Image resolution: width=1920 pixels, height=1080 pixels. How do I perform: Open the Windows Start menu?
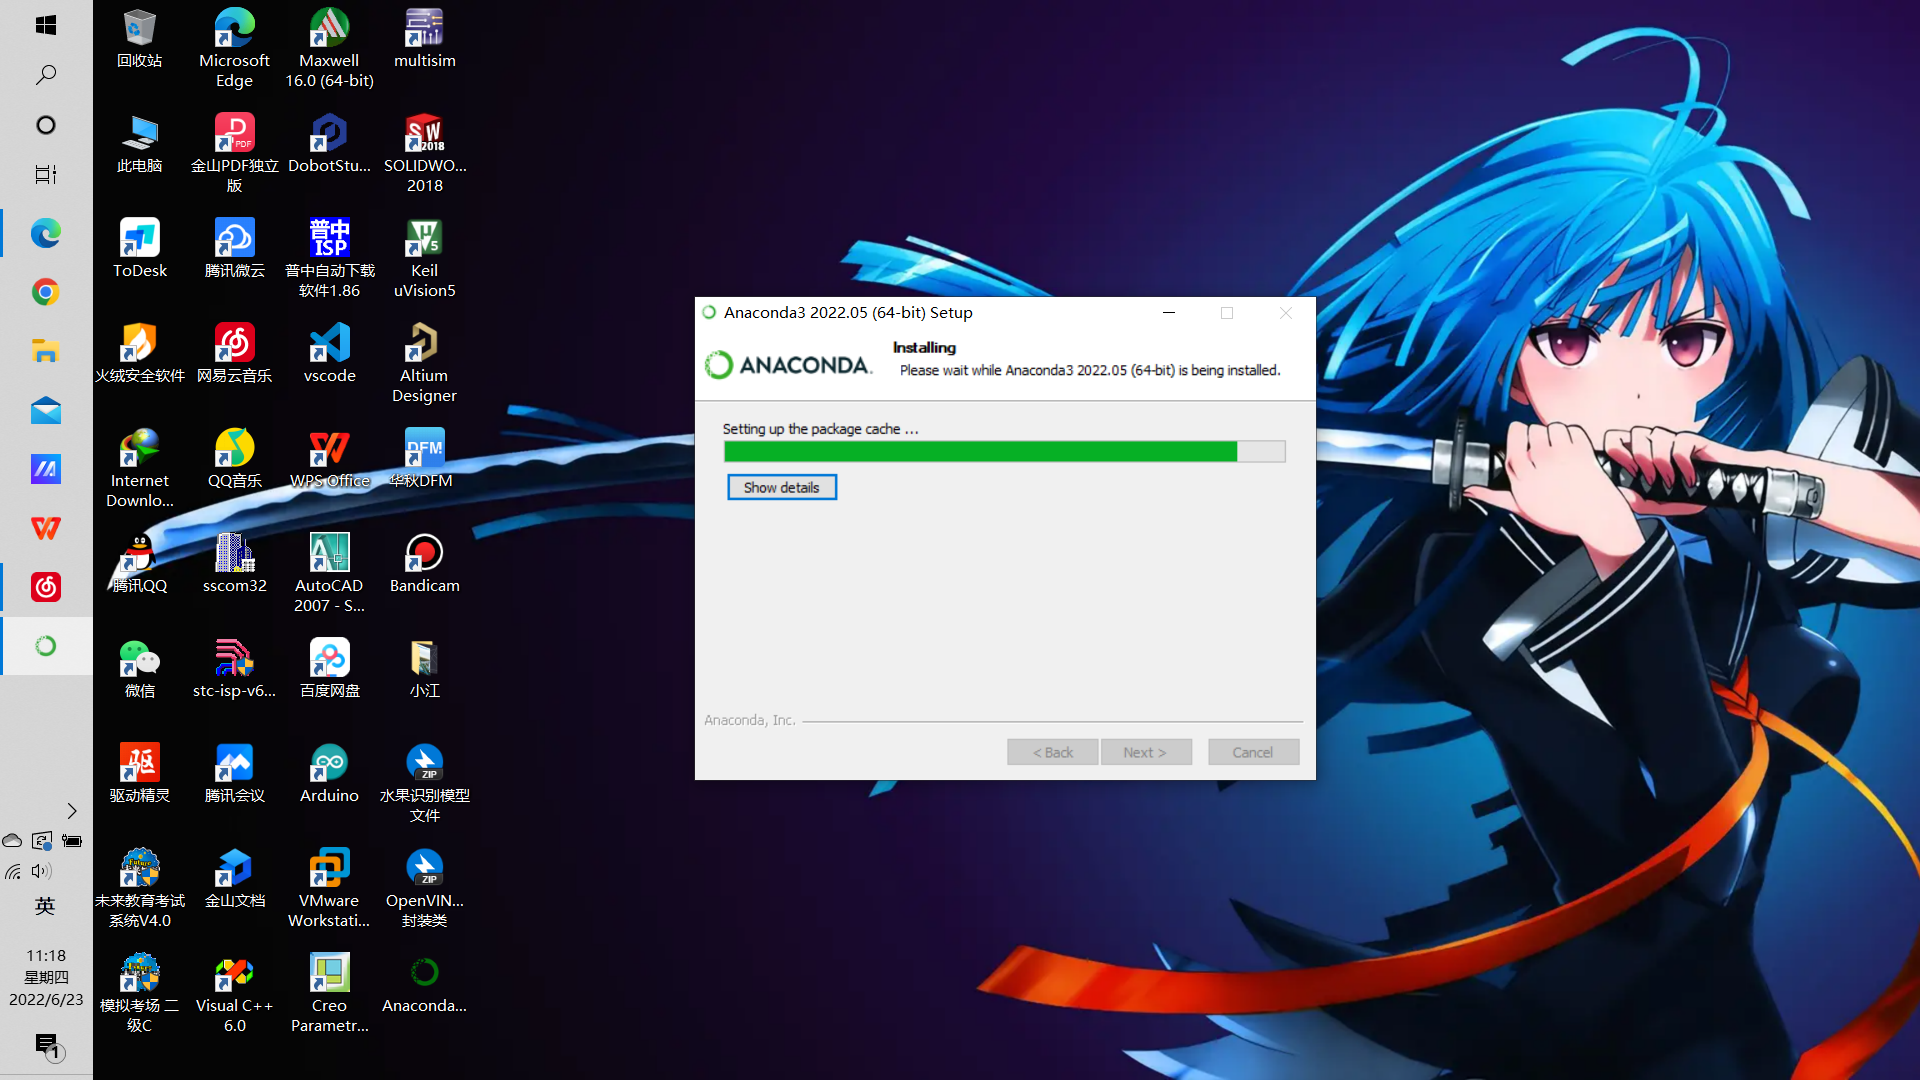point(46,25)
